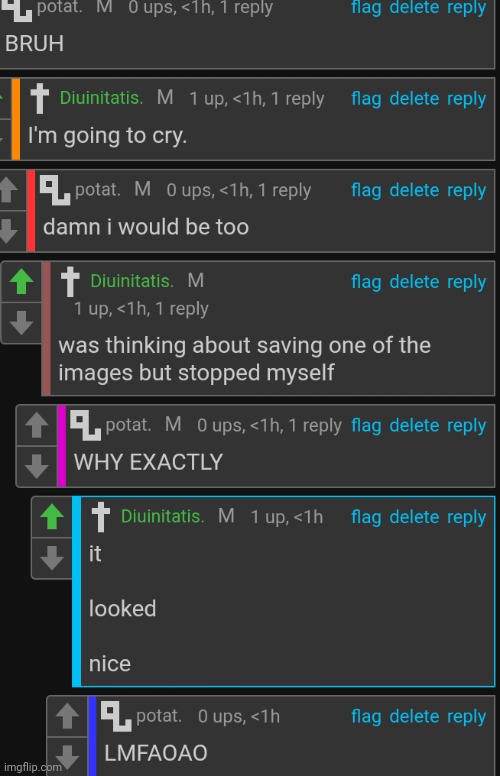This screenshot has width=500, height=776.
Task: Flag the "LMFAOAO" comment
Action: 366,716
